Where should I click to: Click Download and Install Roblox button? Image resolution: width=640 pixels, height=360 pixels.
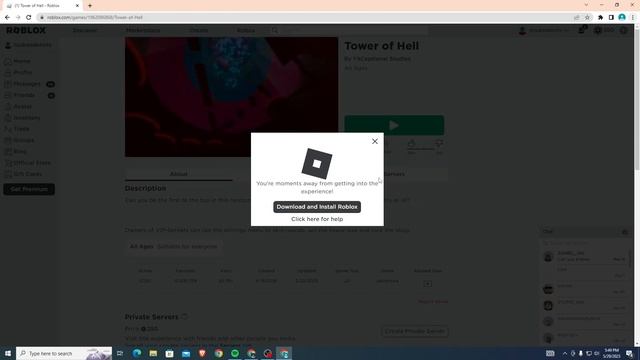pos(317,207)
